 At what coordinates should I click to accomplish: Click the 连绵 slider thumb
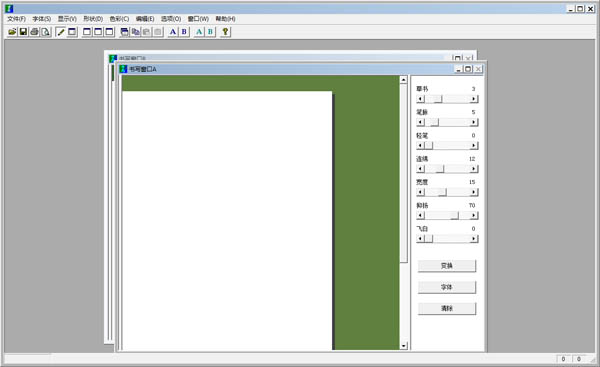pos(440,169)
